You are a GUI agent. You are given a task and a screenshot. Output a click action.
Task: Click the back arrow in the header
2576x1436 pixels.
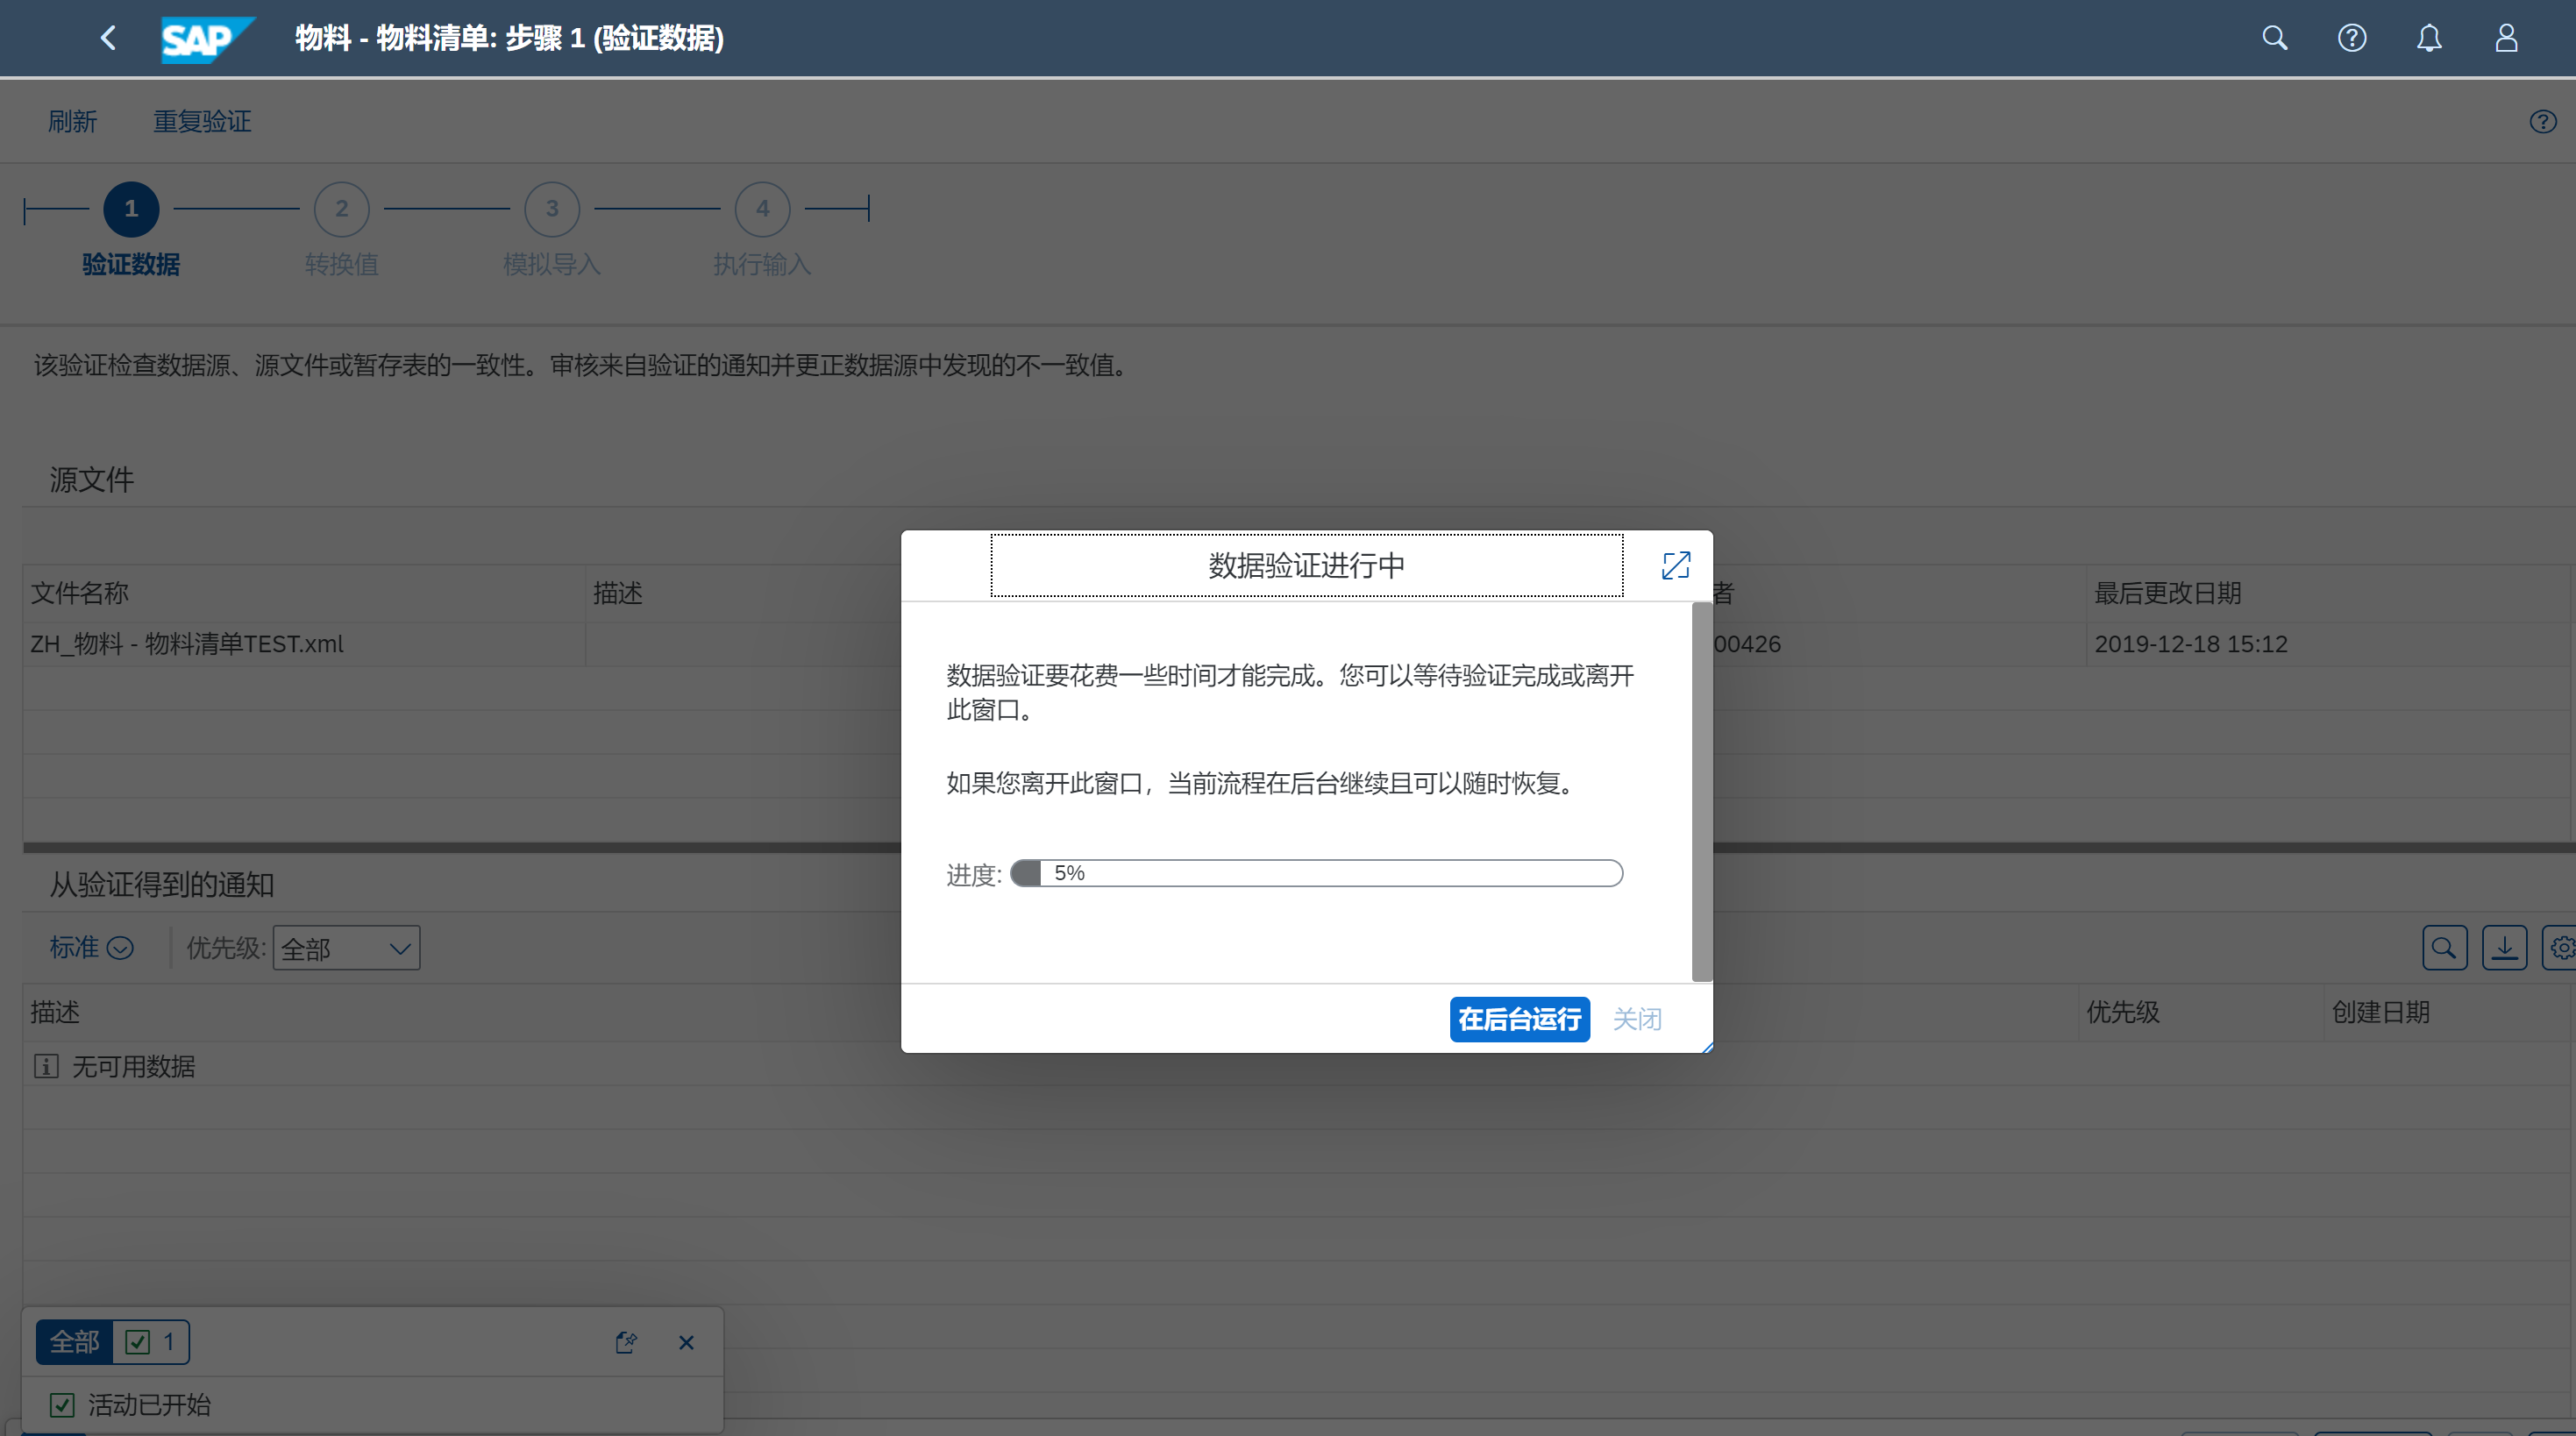coord(108,38)
